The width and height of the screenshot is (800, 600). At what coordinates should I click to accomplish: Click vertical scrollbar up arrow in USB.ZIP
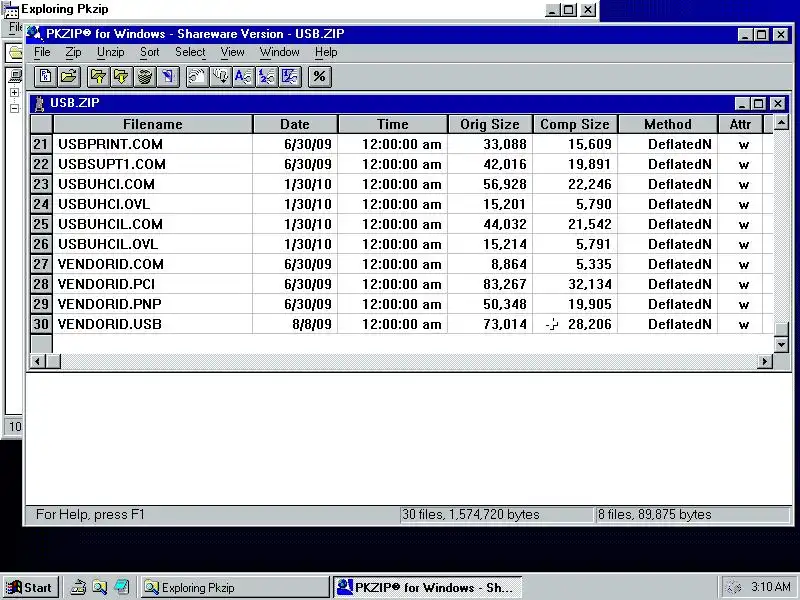point(781,122)
